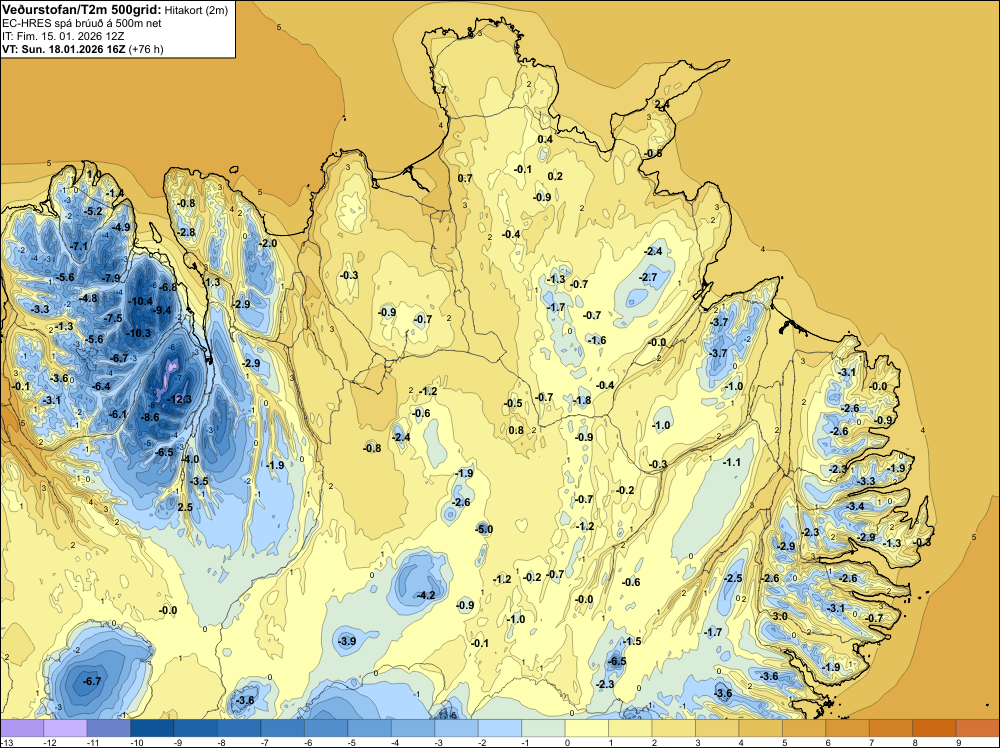Click the -2.8 temperature label
The height and width of the screenshot is (748, 1000).
(186, 232)
